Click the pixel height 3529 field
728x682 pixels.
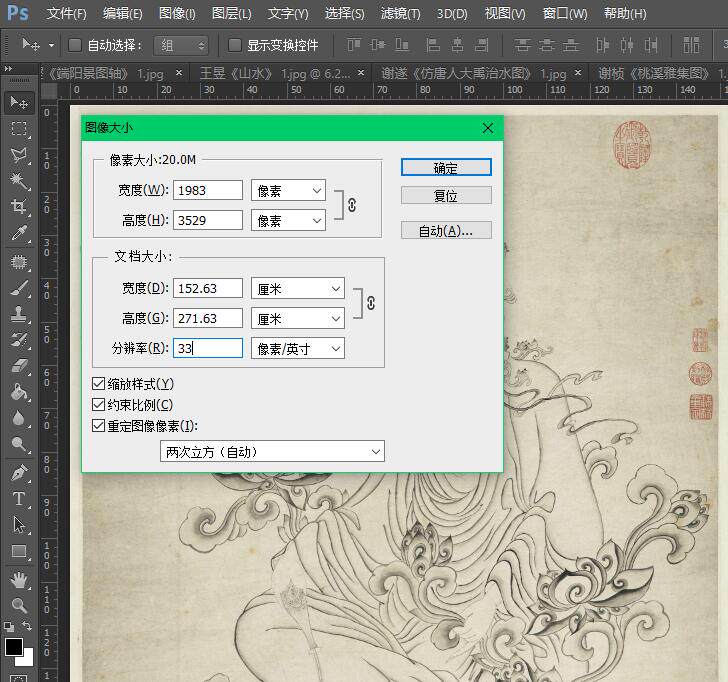[208, 220]
